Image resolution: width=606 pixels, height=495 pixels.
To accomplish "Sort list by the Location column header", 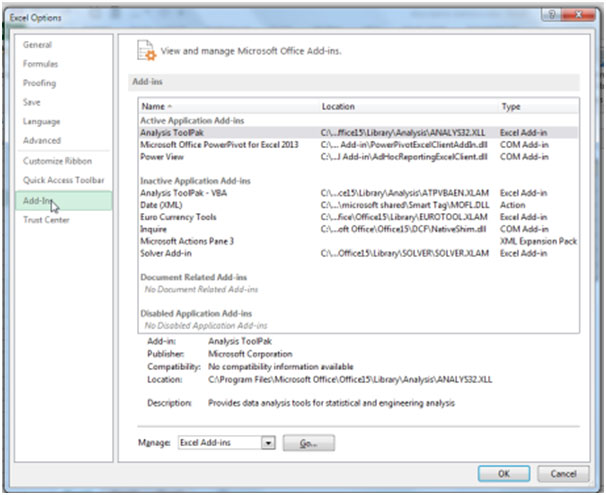I will point(338,107).
